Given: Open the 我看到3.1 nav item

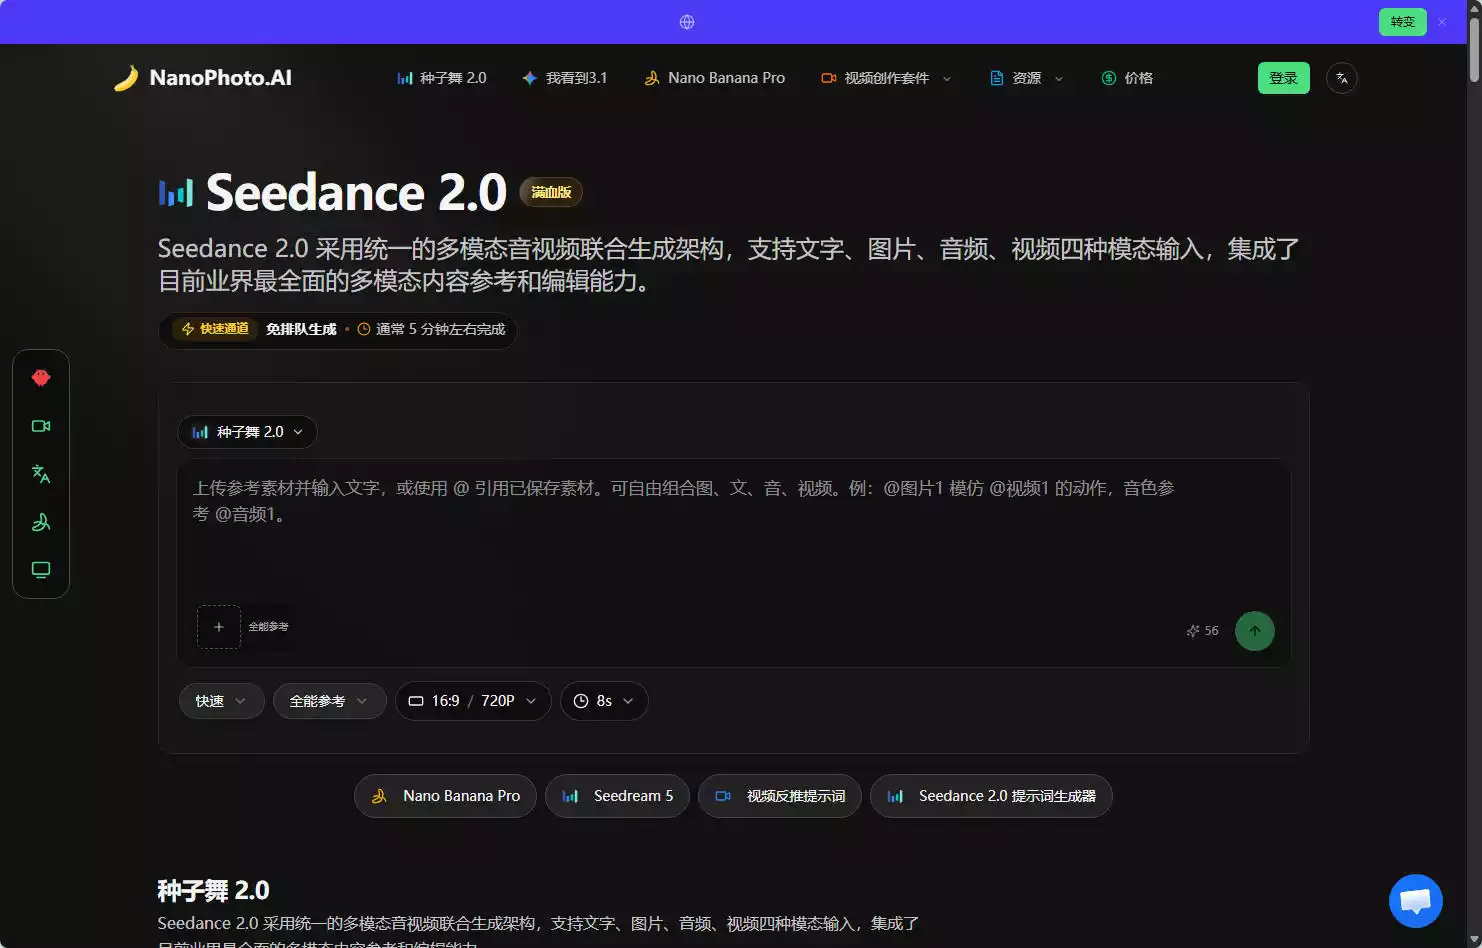Looking at the screenshot, I should coord(564,78).
